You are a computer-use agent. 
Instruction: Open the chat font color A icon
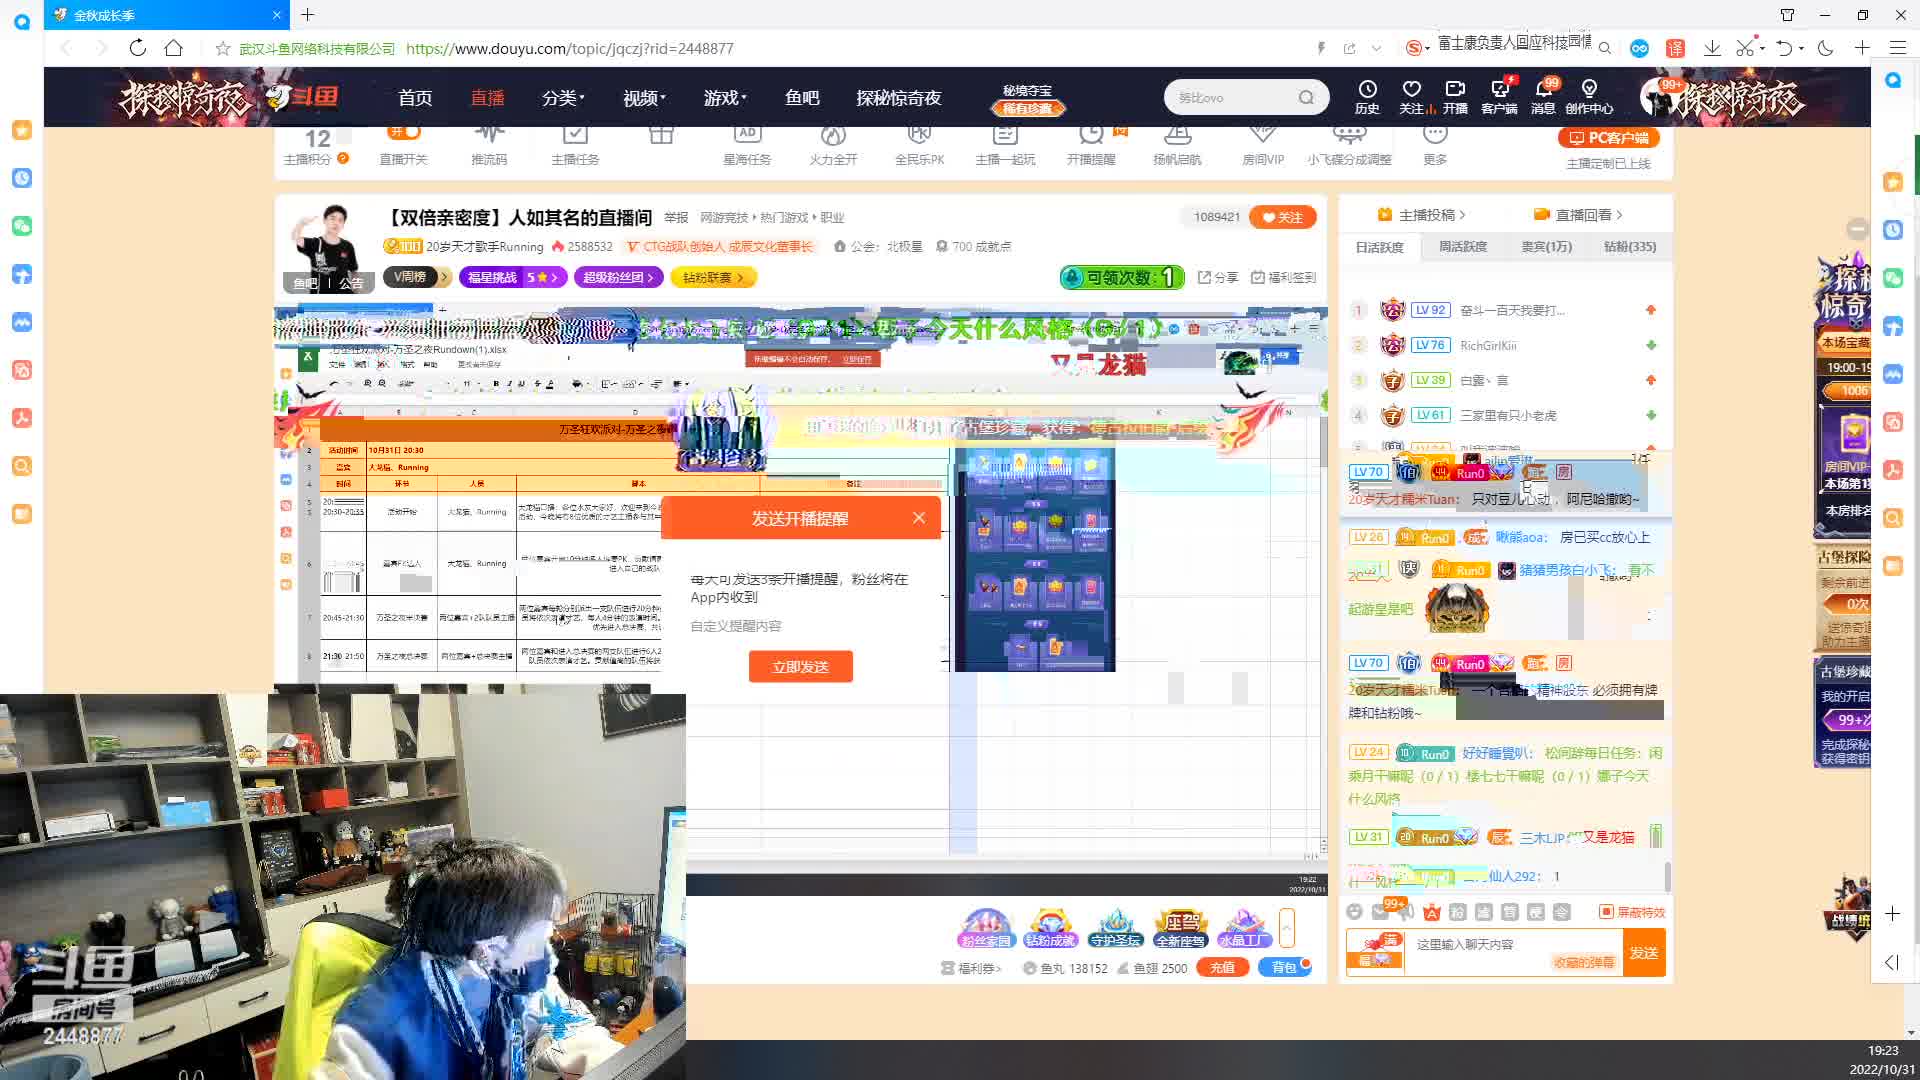pos(1432,912)
